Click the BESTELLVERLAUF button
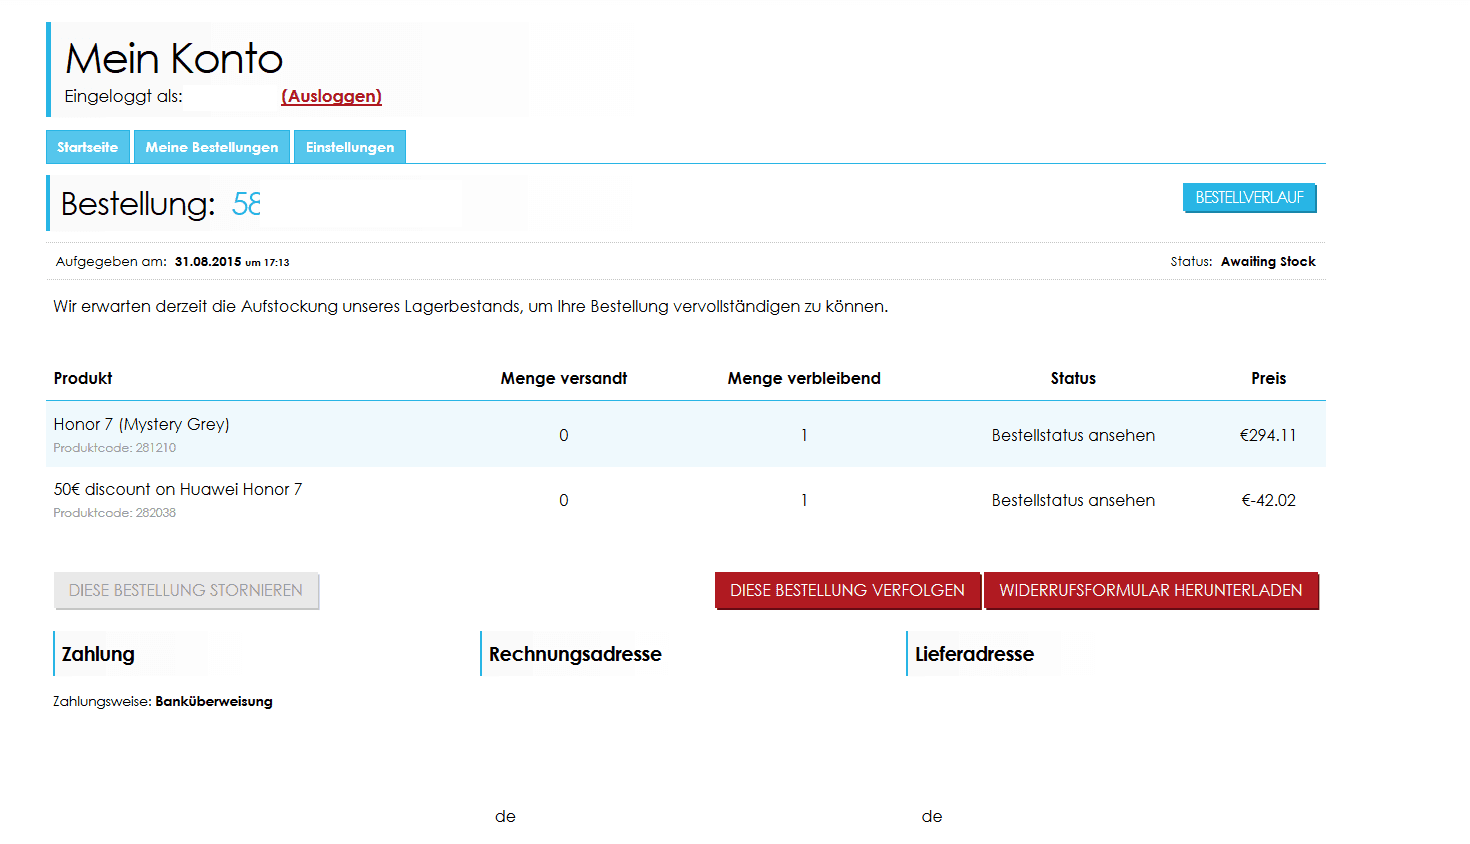 click(1249, 198)
